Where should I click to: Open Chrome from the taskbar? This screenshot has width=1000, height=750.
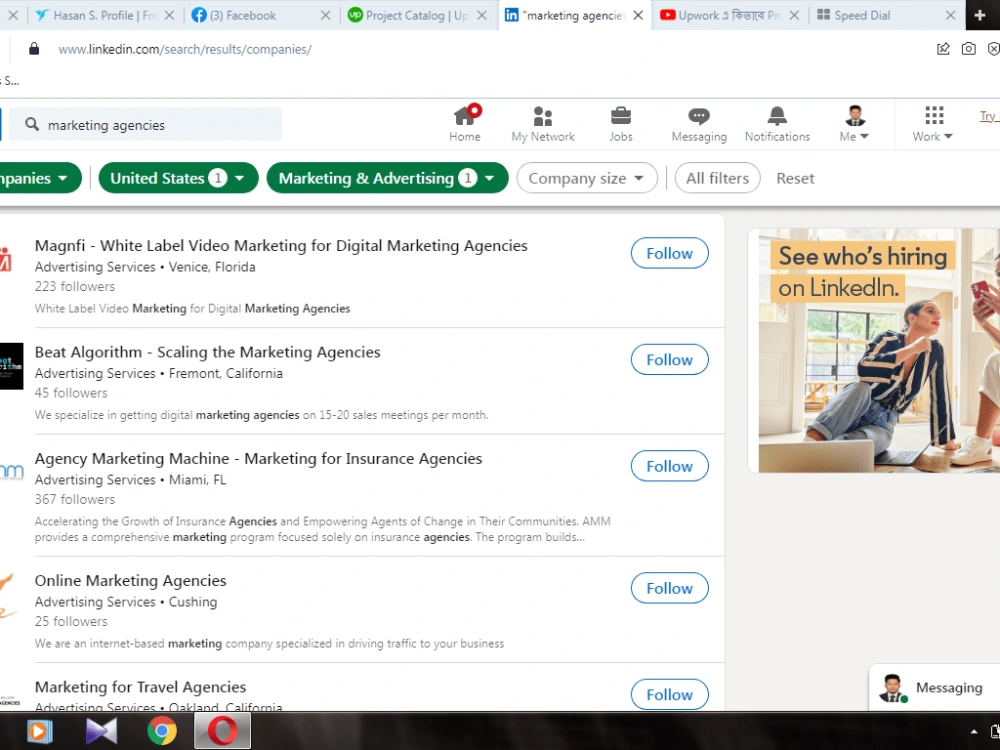point(162,731)
